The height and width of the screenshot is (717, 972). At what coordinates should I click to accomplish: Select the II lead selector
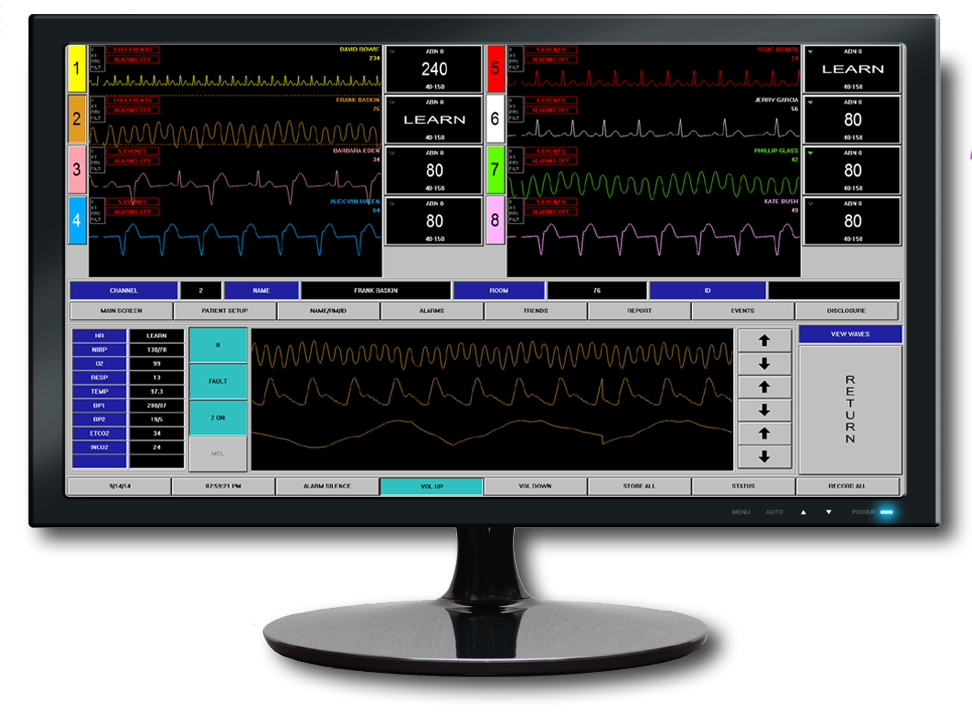point(218,344)
